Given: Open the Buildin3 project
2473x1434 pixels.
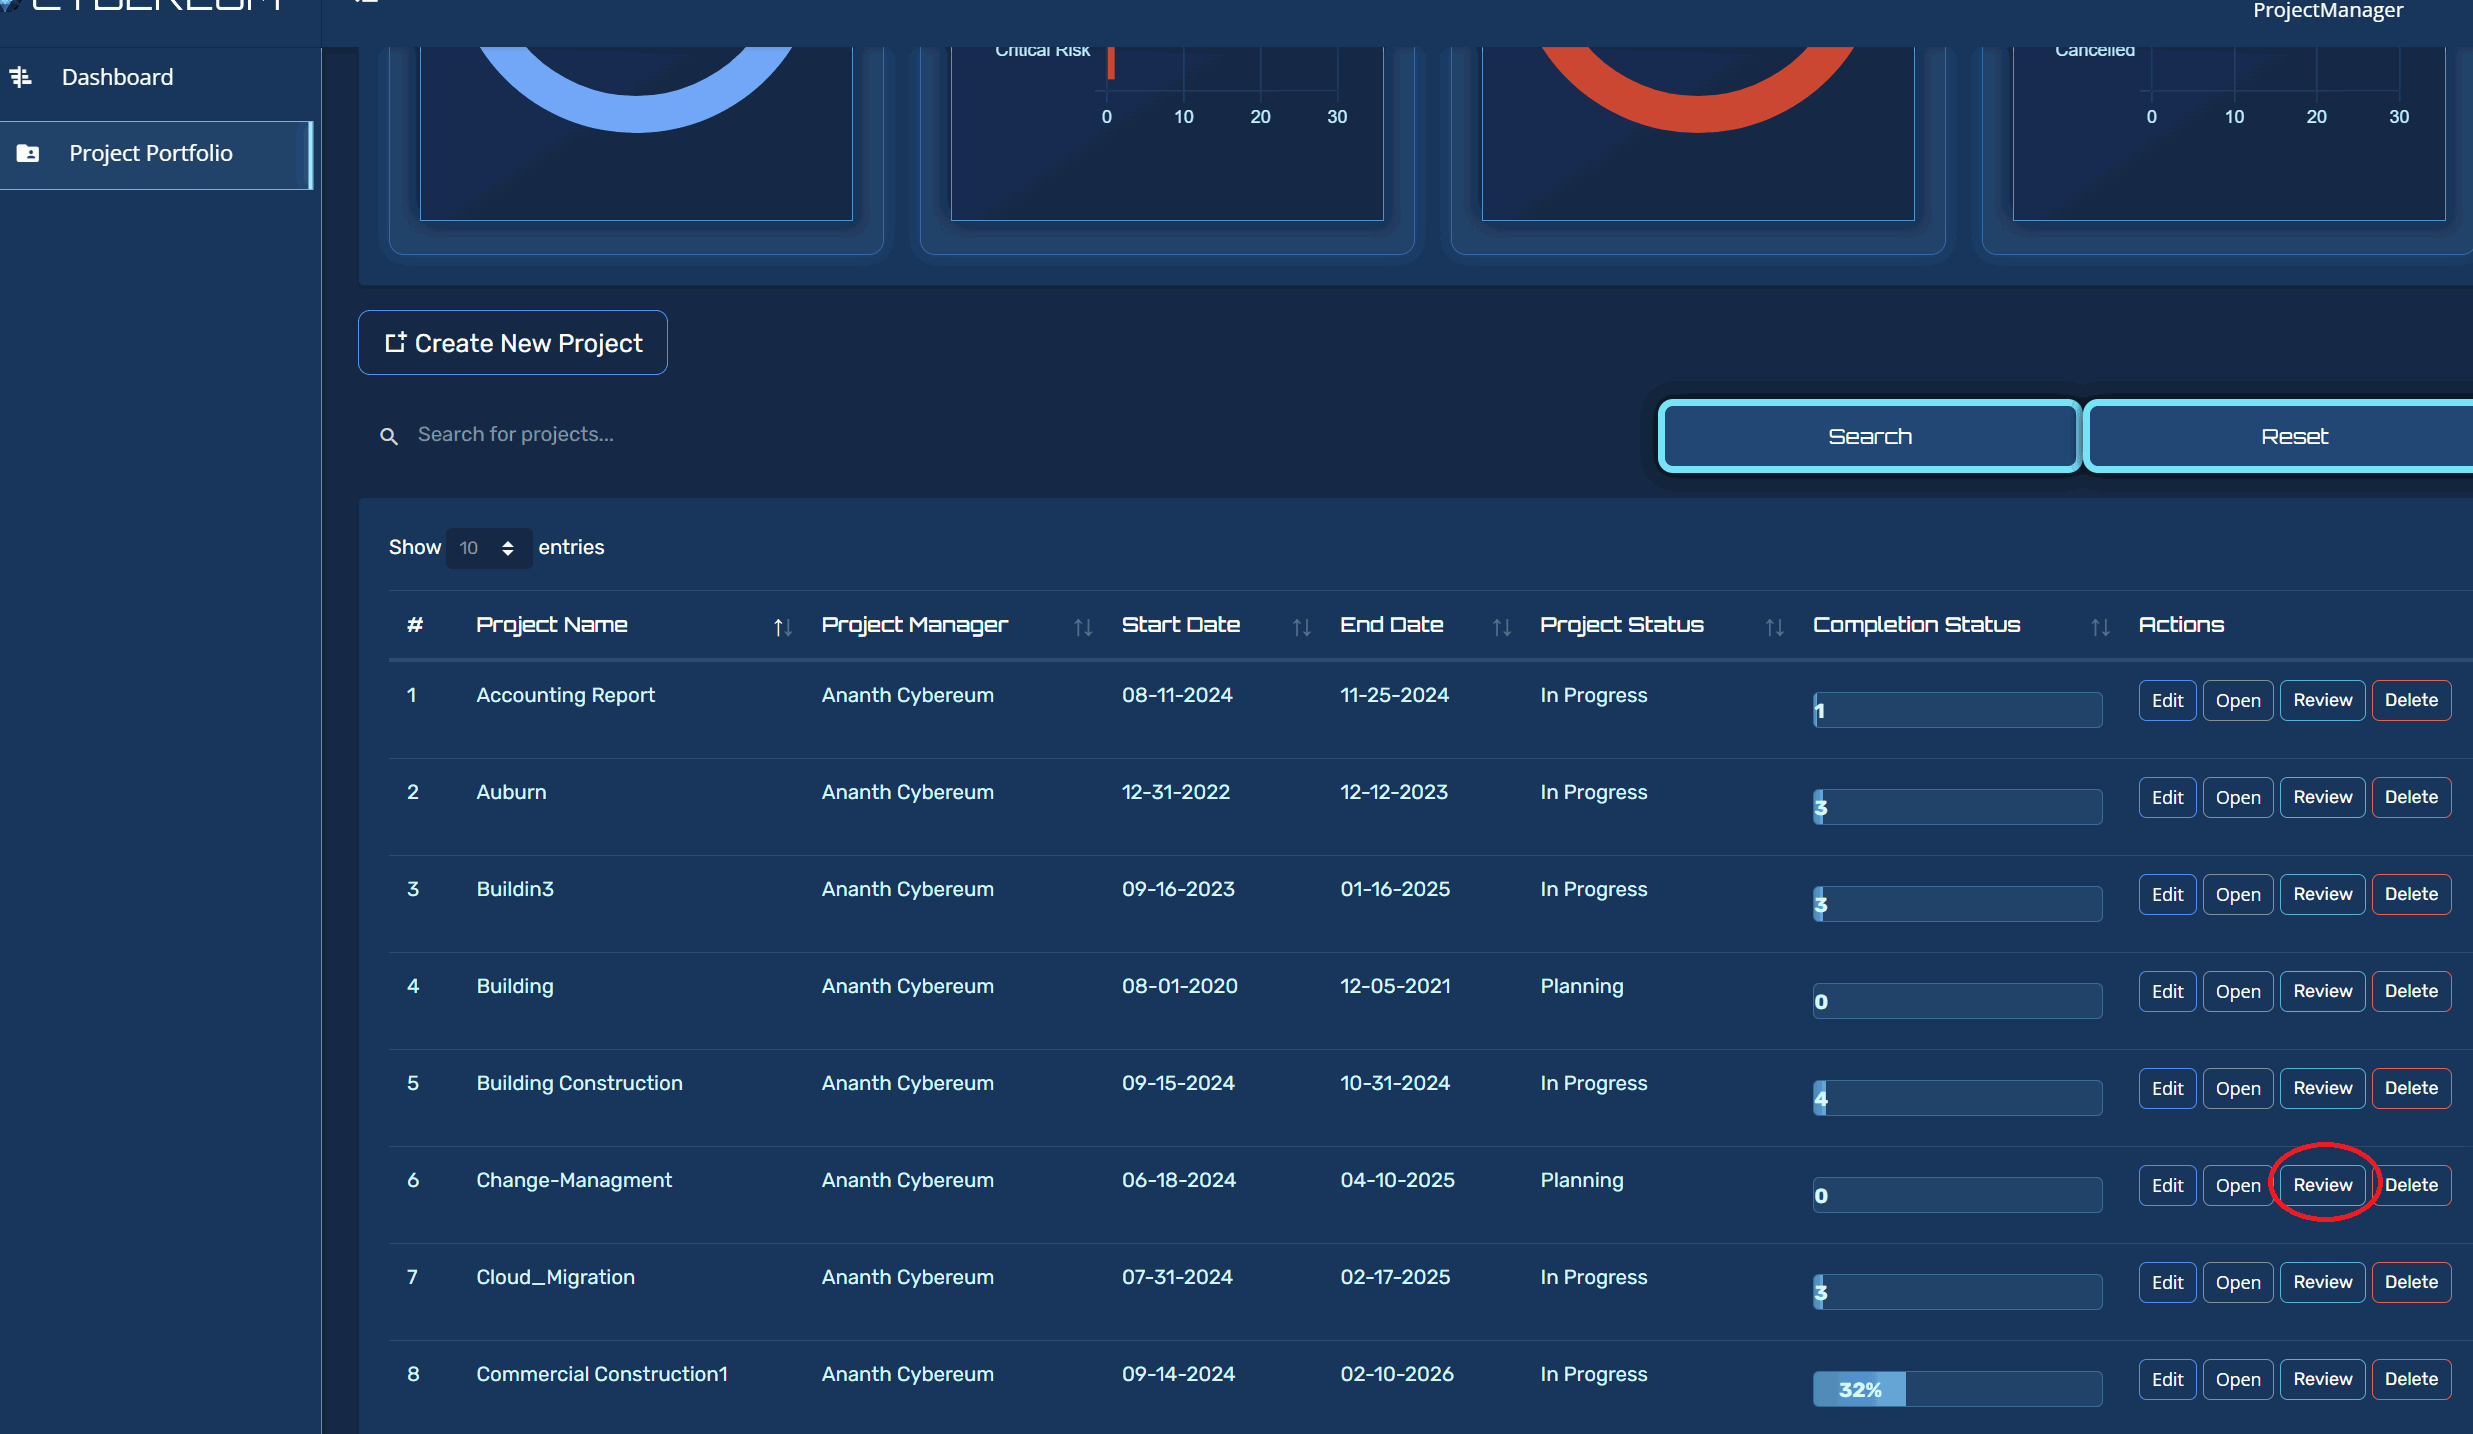Looking at the screenshot, I should click(2238, 894).
